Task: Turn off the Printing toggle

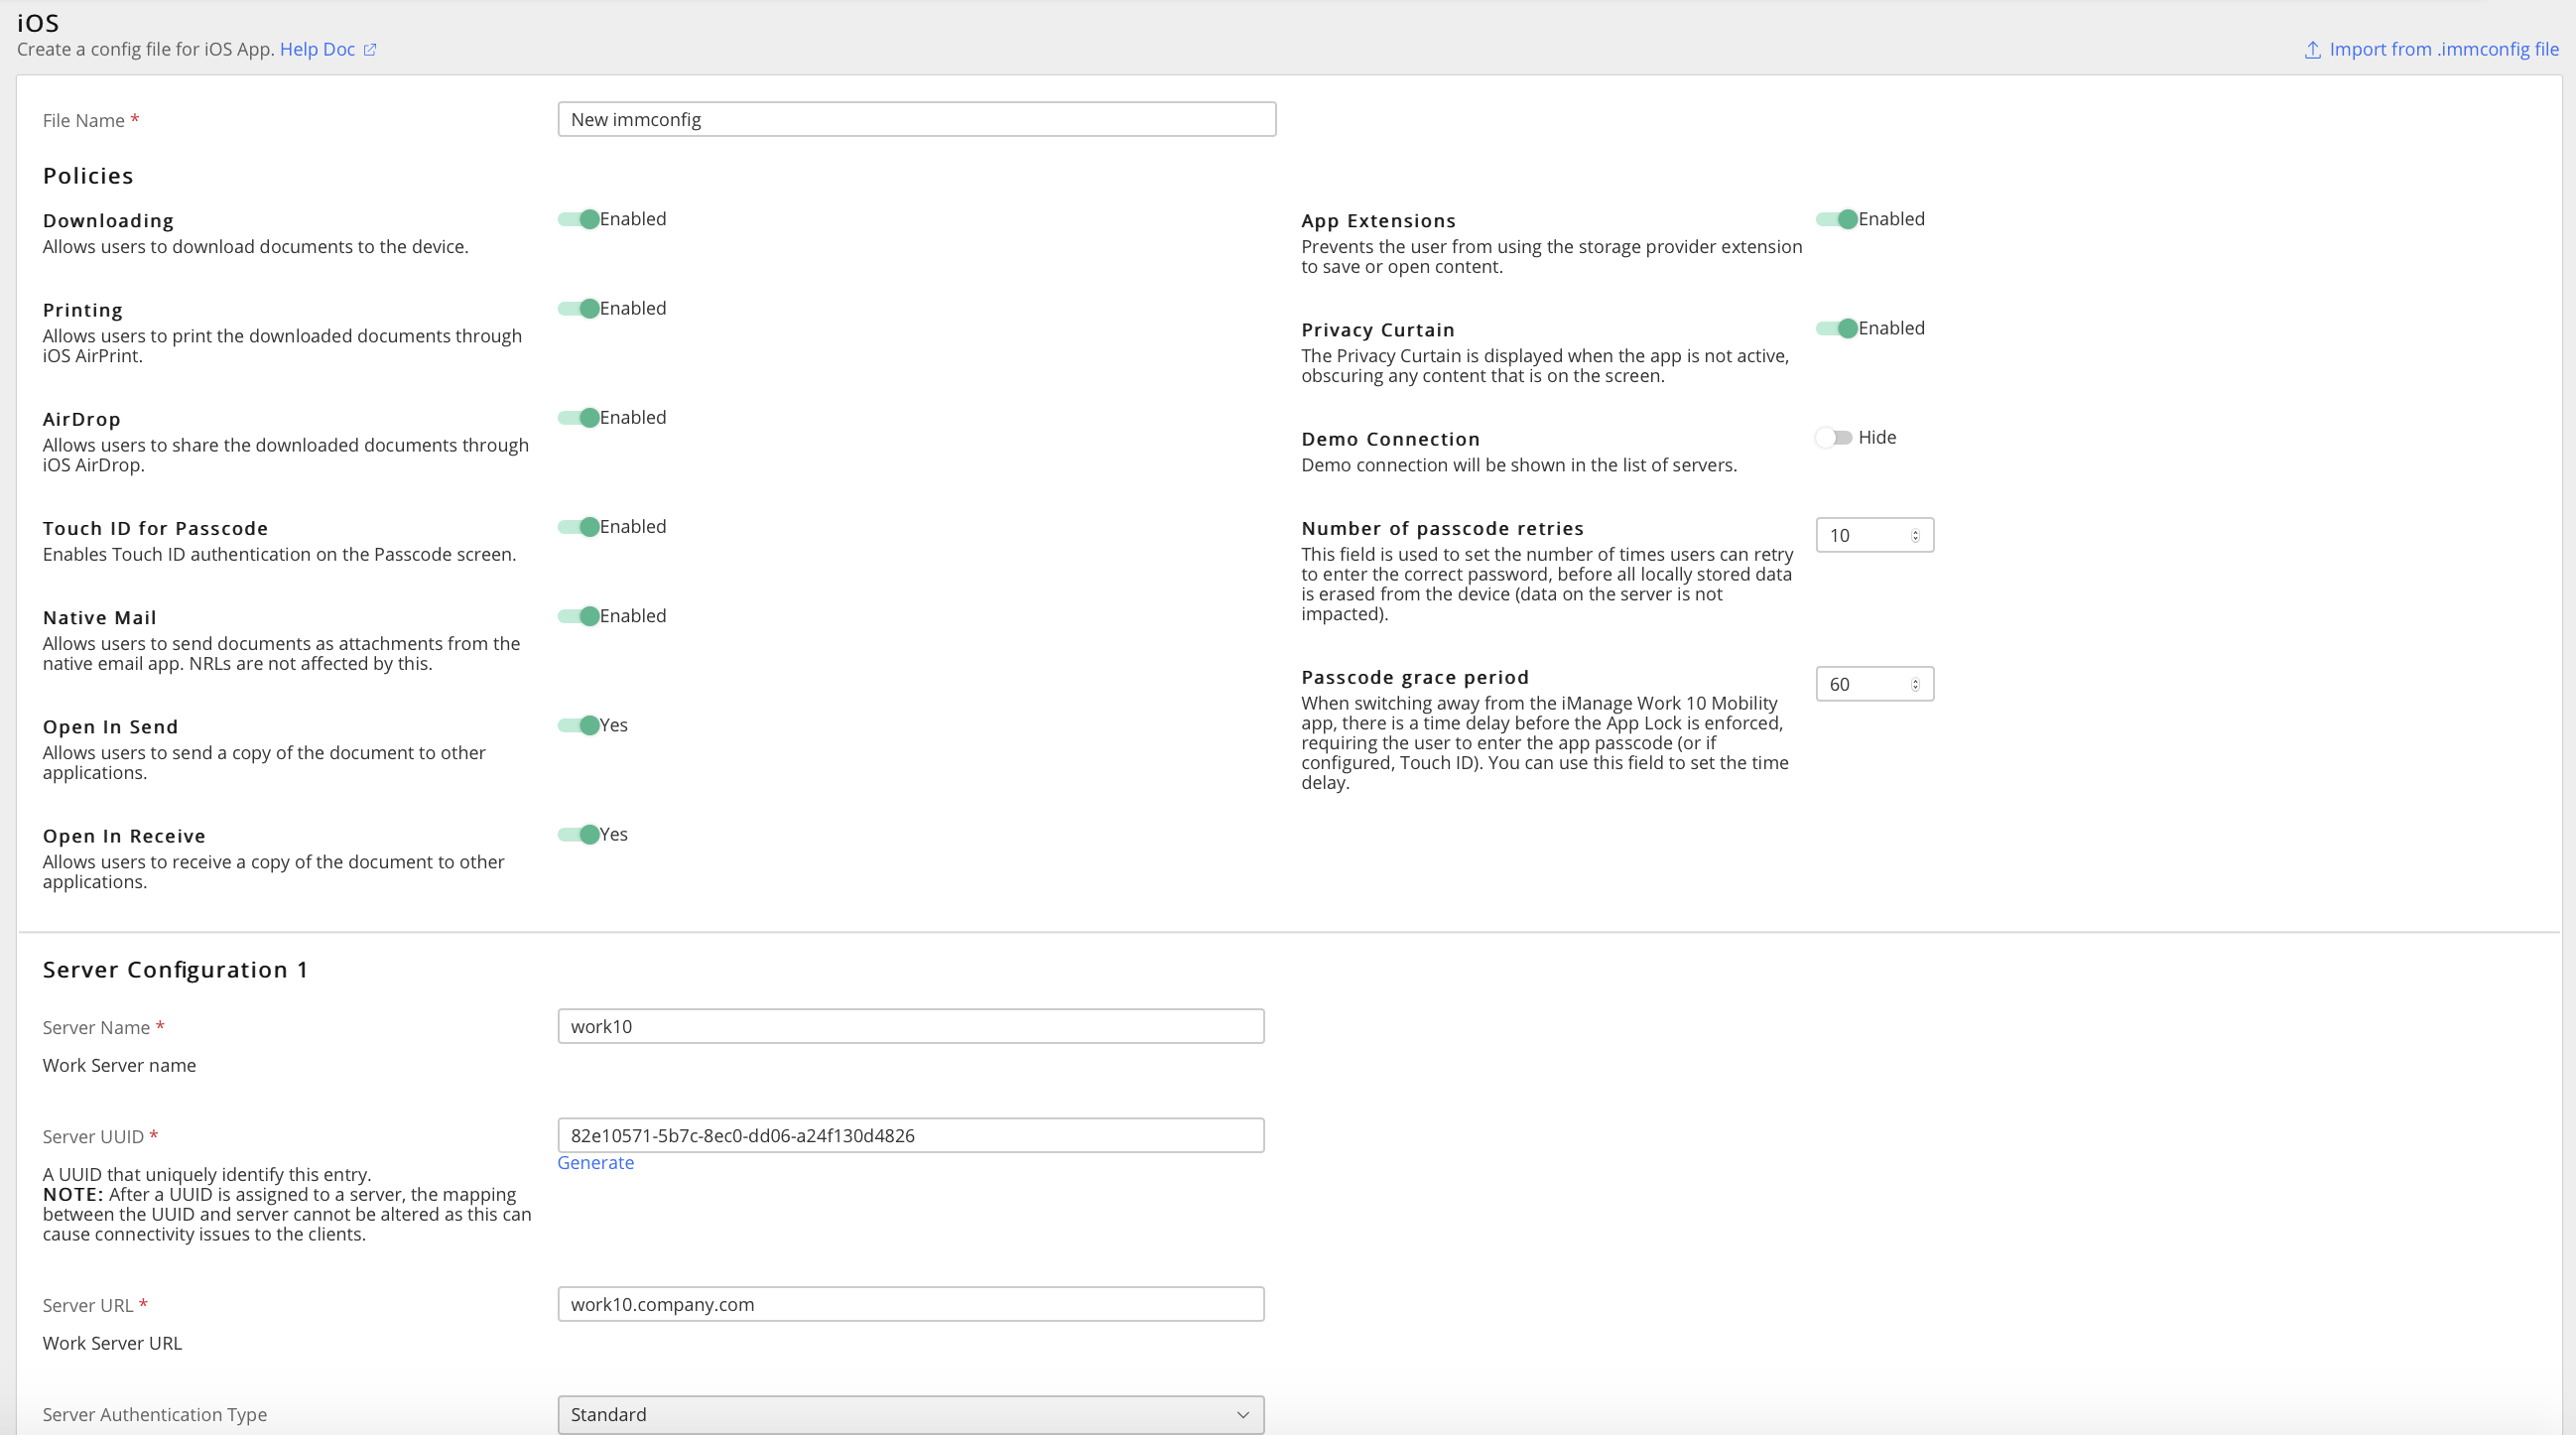Action: tap(579, 309)
